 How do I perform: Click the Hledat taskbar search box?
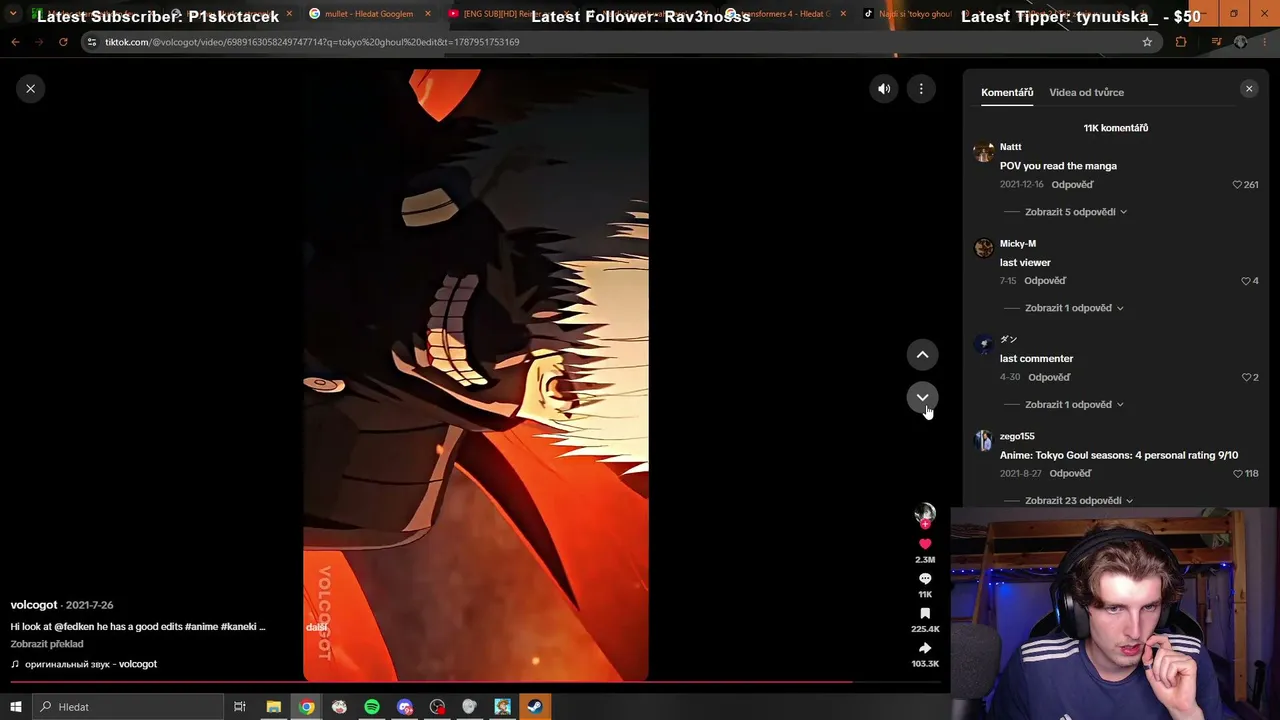128,707
